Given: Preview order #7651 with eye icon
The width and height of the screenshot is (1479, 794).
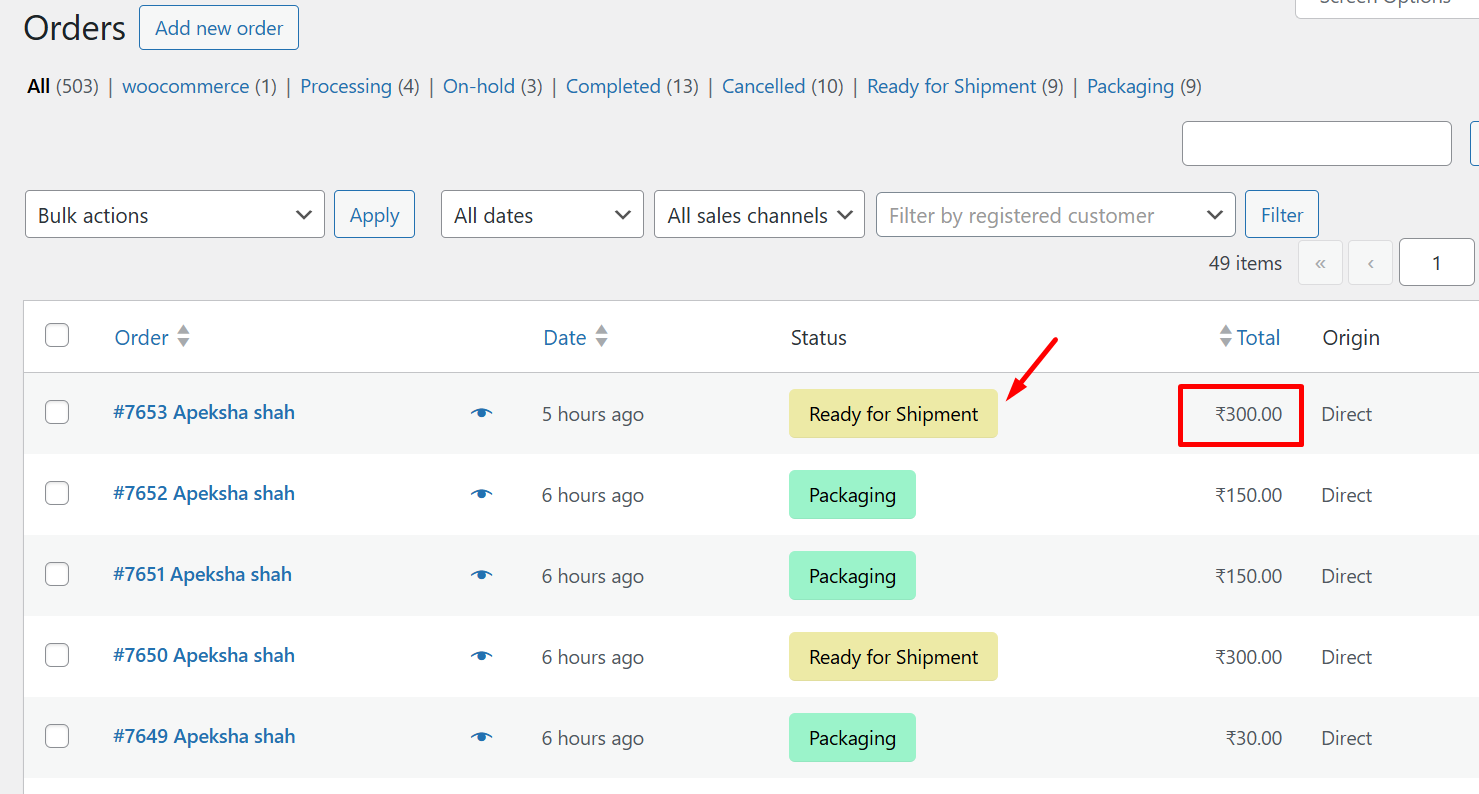Looking at the screenshot, I should 482,575.
